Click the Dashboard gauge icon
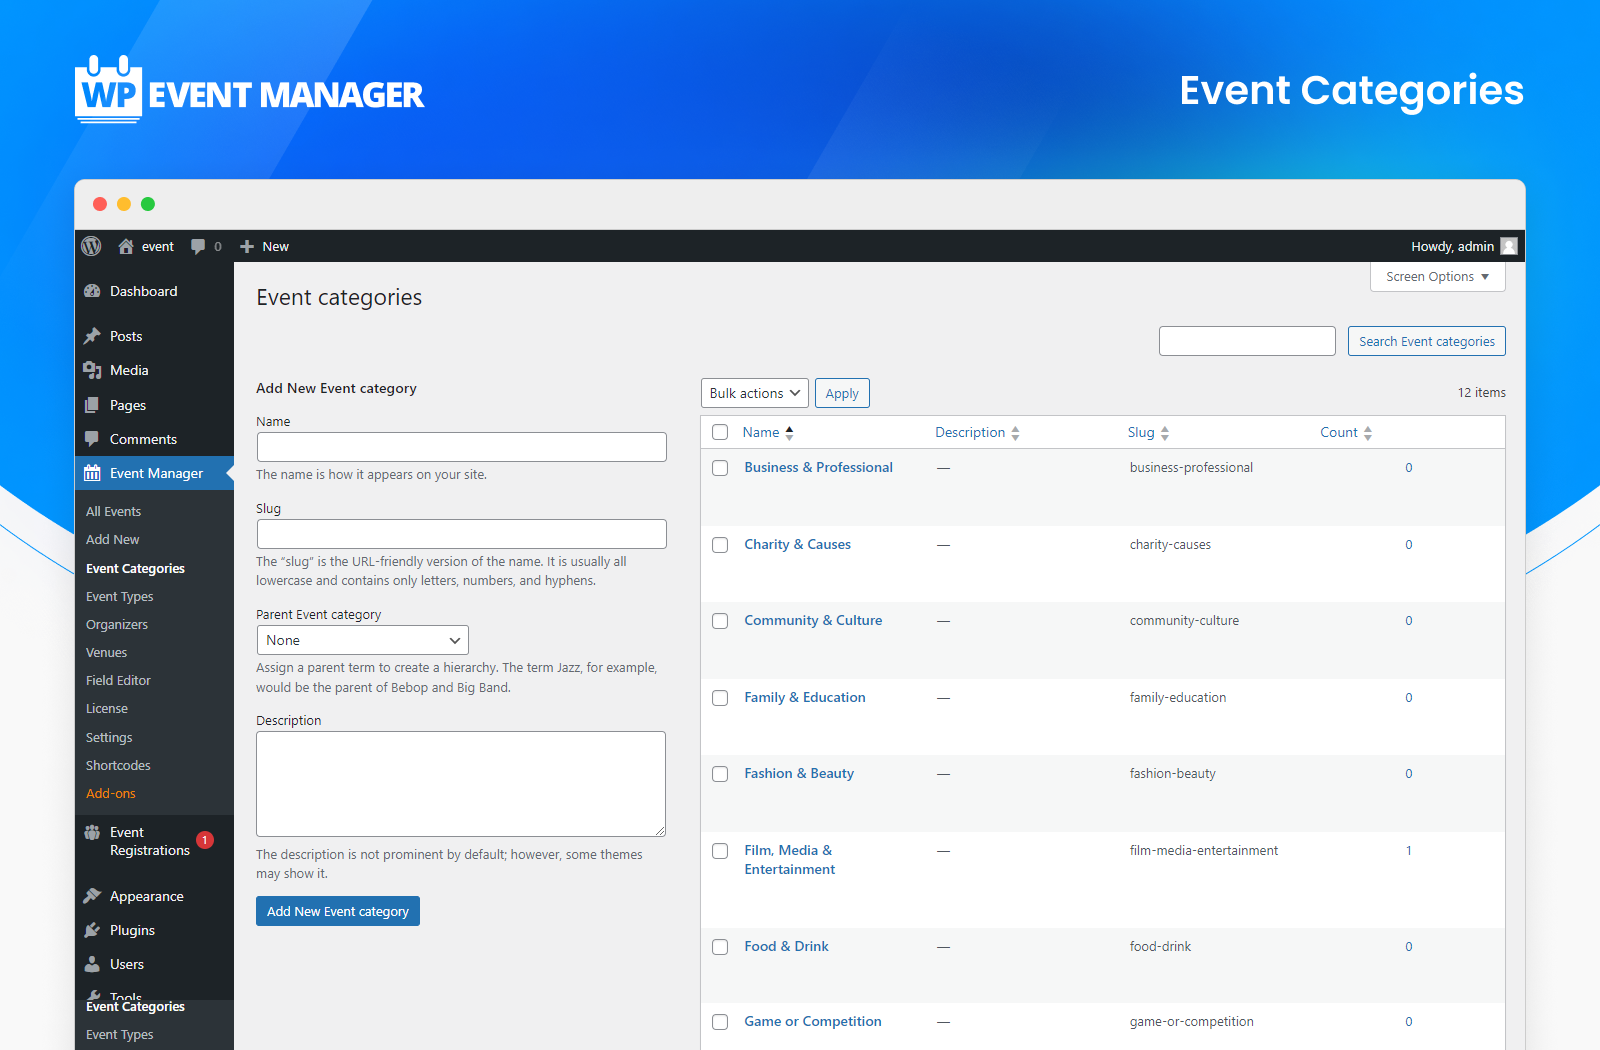 (x=92, y=291)
